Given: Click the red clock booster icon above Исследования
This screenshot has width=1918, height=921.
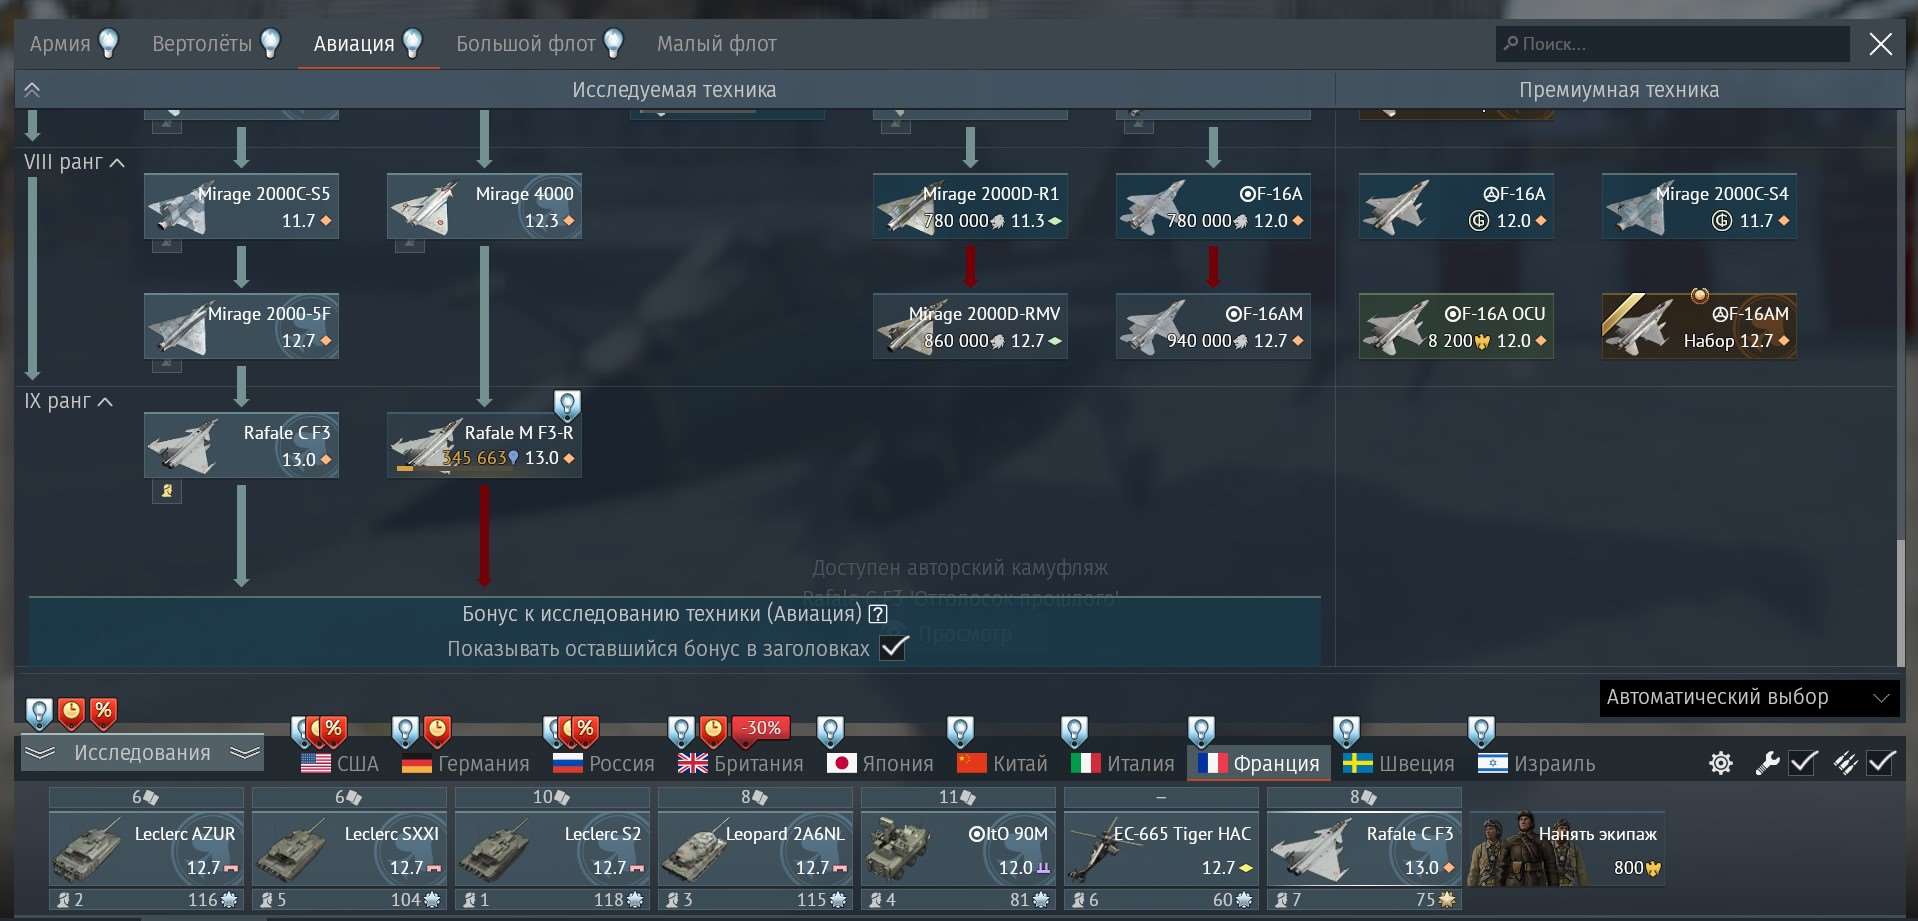Looking at the screenshot, I should (x=71, y=713).
